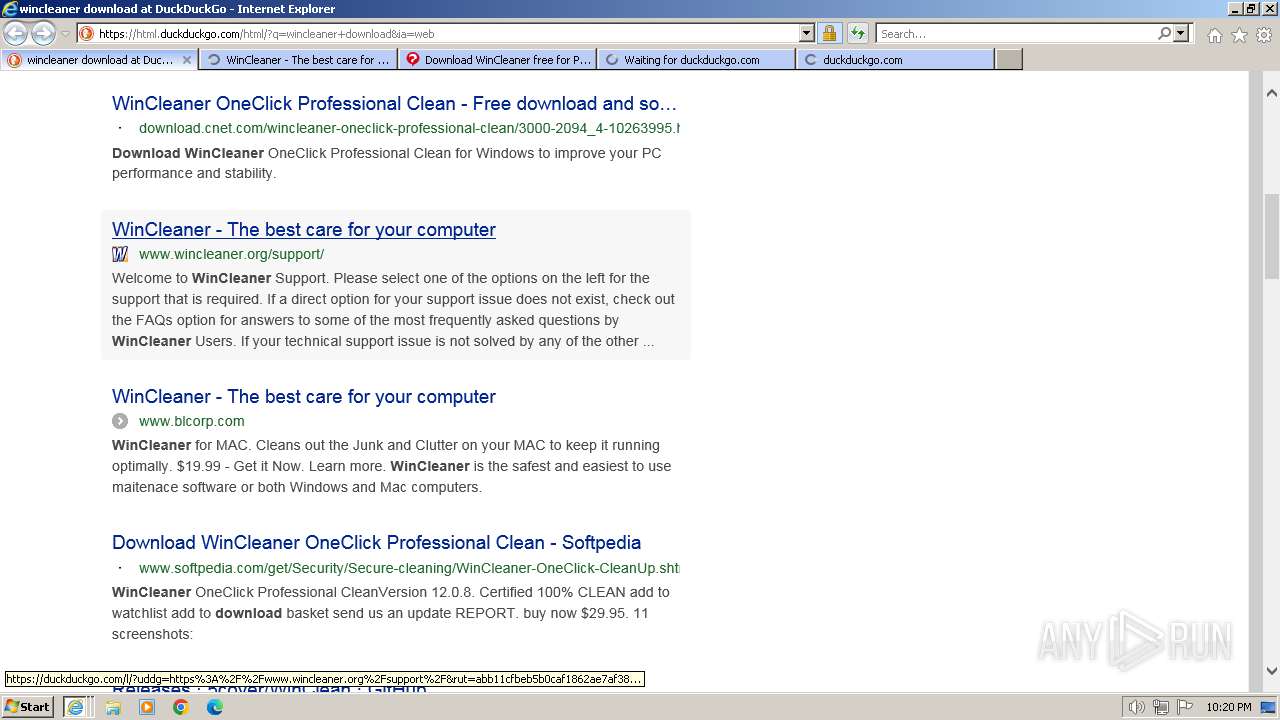Image resolution: width=1280 pixels, height=720 pixels.
Task: Open WinCleaner OneClick Professional Clean CNET result
Action: point(394,104)
